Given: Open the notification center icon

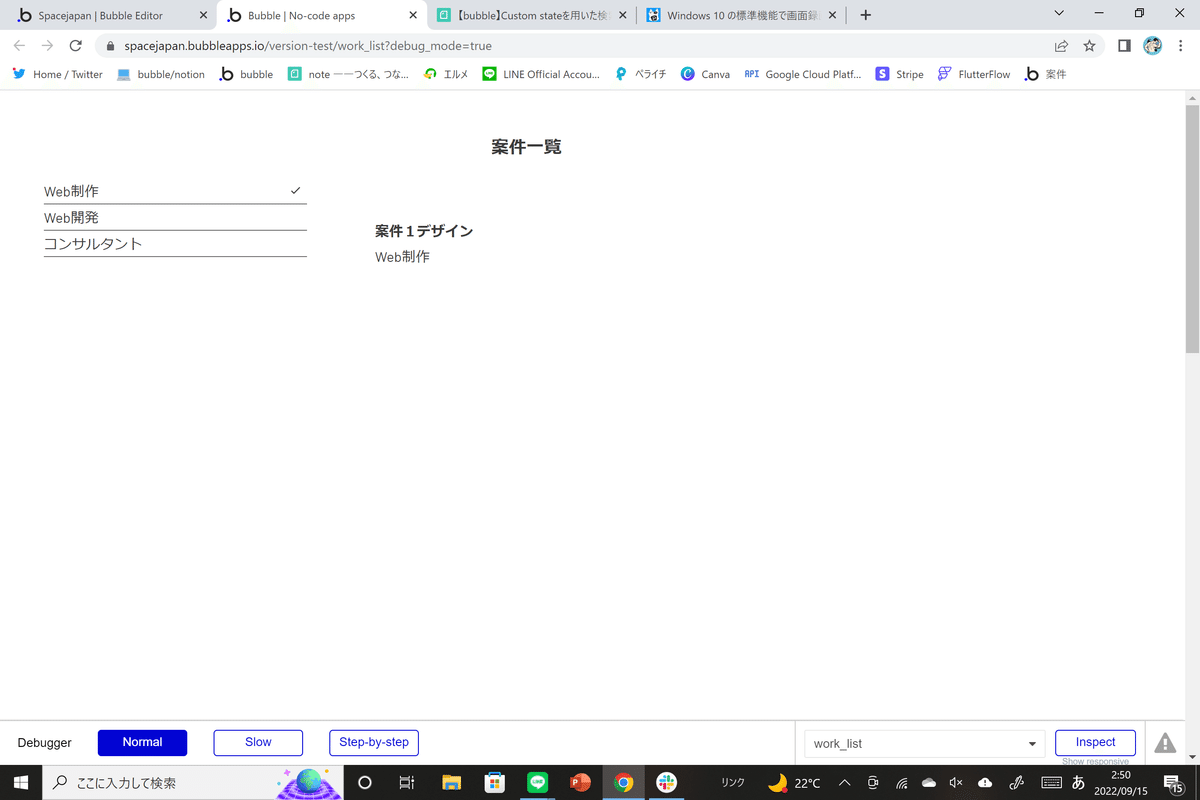Looking at the screenshot, I should 1172,784.
